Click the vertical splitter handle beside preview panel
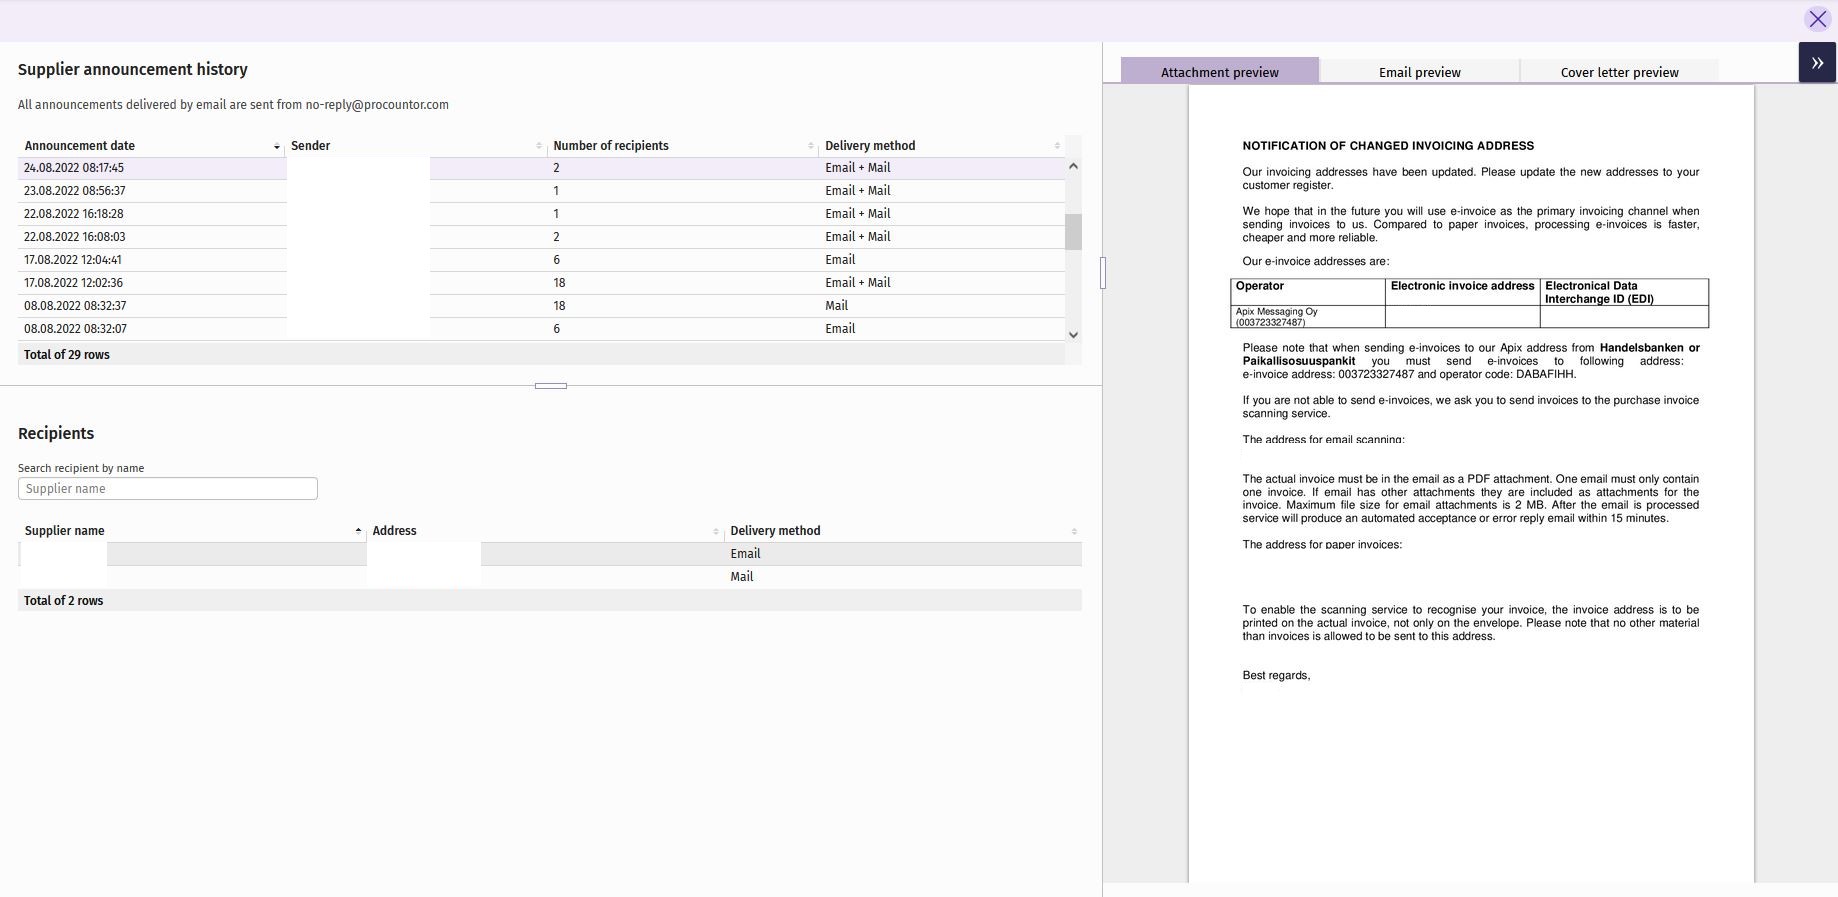Viewport: 1838px width, 897px height. 1102,272
